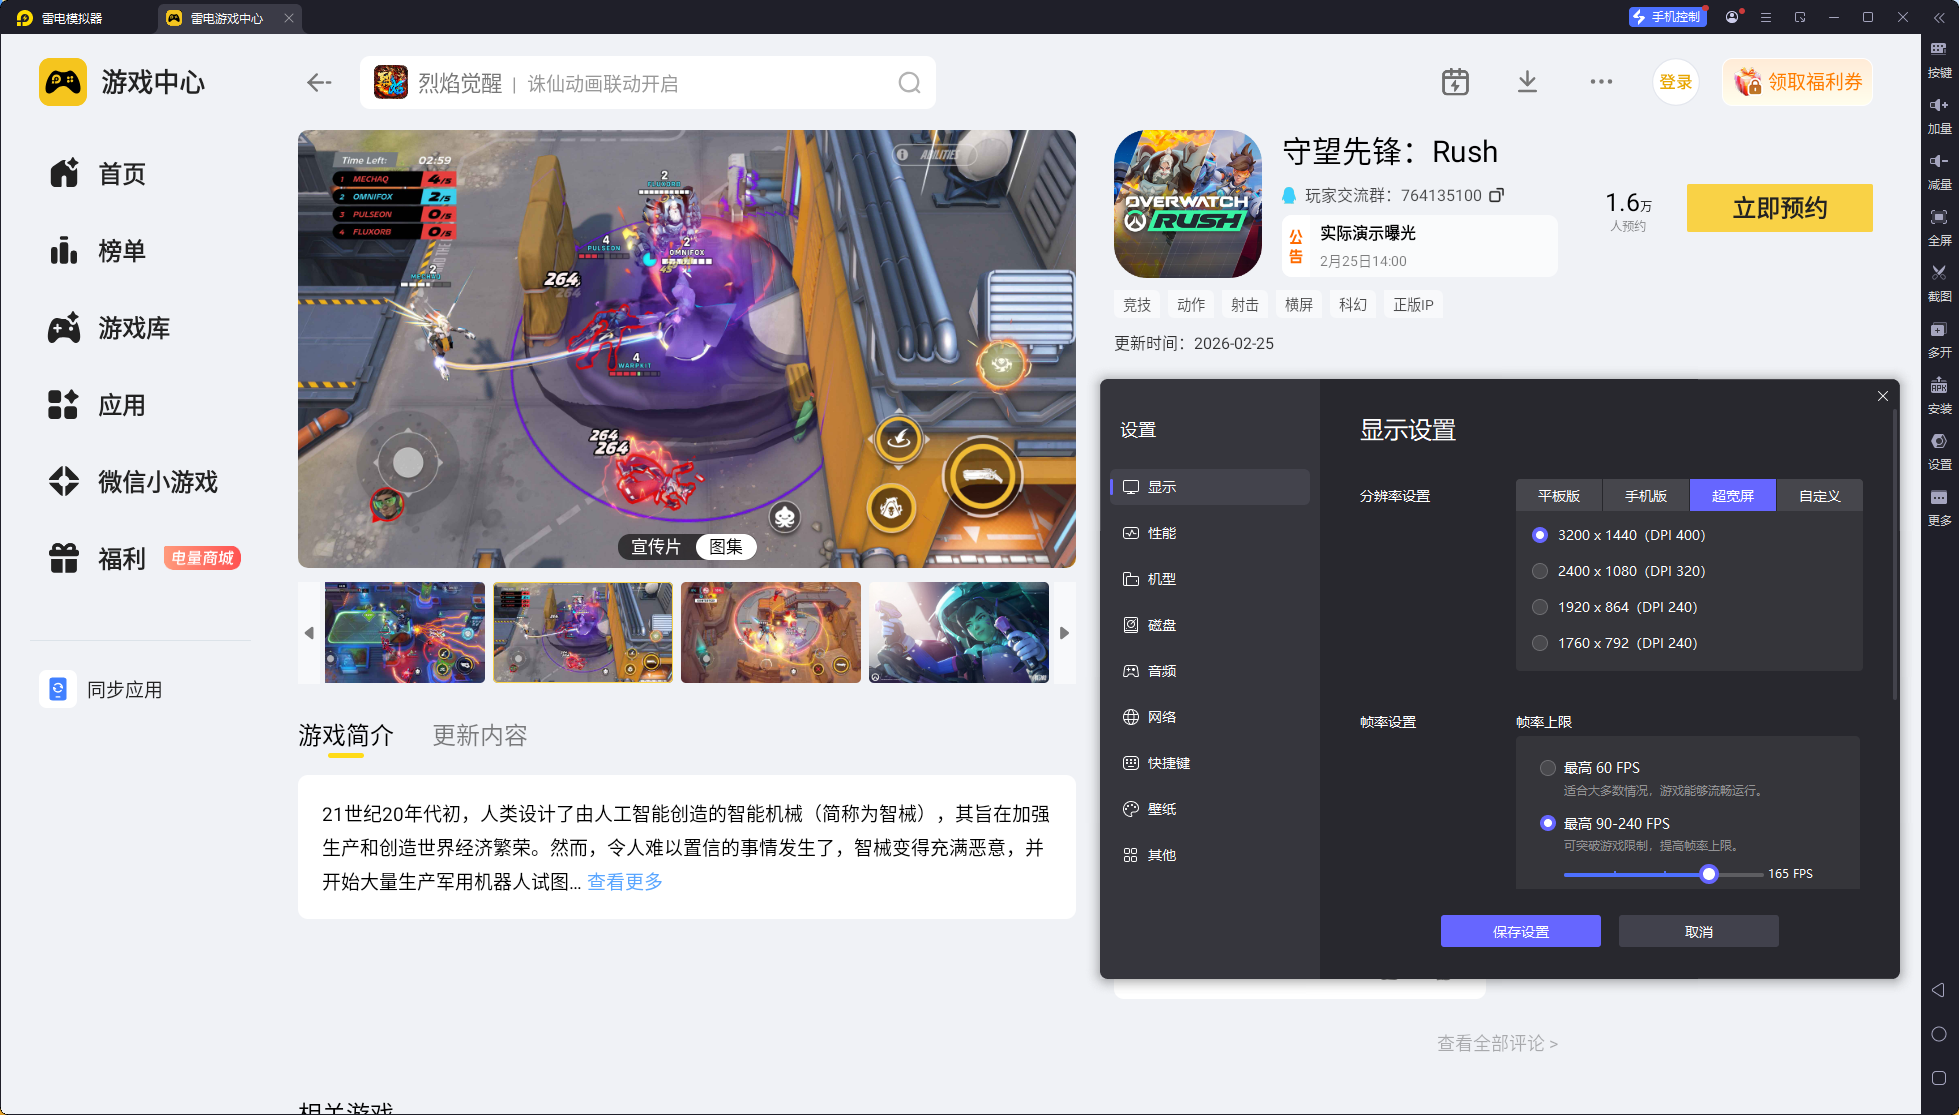
Task: Copy the player group number 764135100
Action: (1497, 195)
